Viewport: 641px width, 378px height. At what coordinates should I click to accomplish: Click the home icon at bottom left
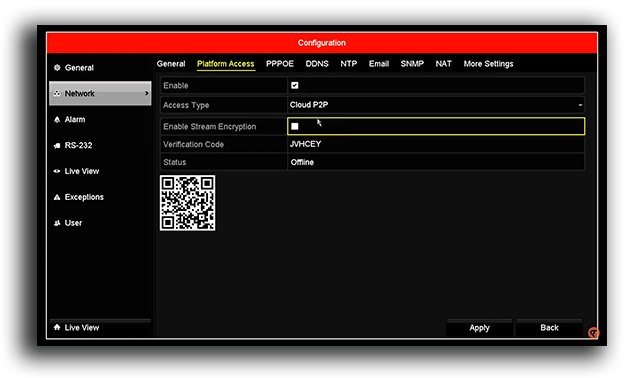(57, 327)
